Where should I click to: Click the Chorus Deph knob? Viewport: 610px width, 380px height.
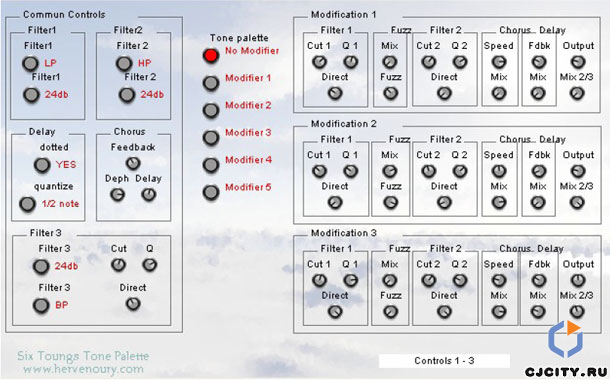[117, 194]
